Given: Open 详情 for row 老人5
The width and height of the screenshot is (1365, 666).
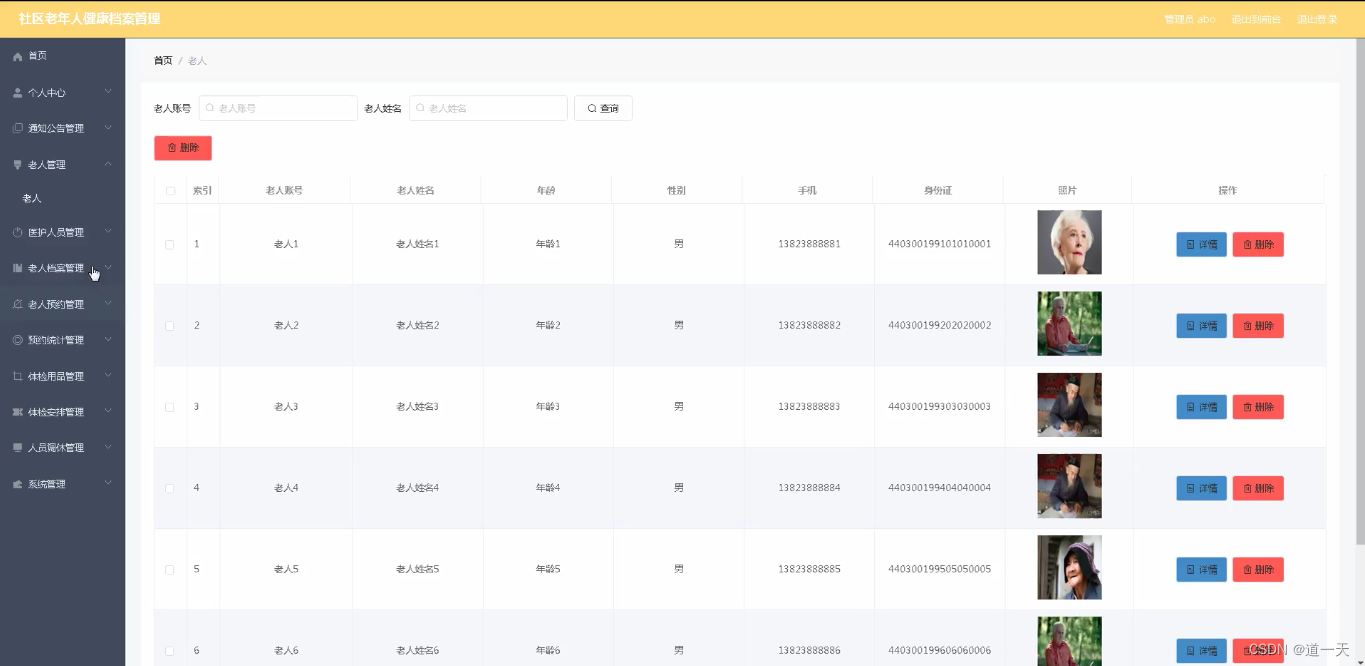Looking at the screenshot, I should coord(1201,570).
